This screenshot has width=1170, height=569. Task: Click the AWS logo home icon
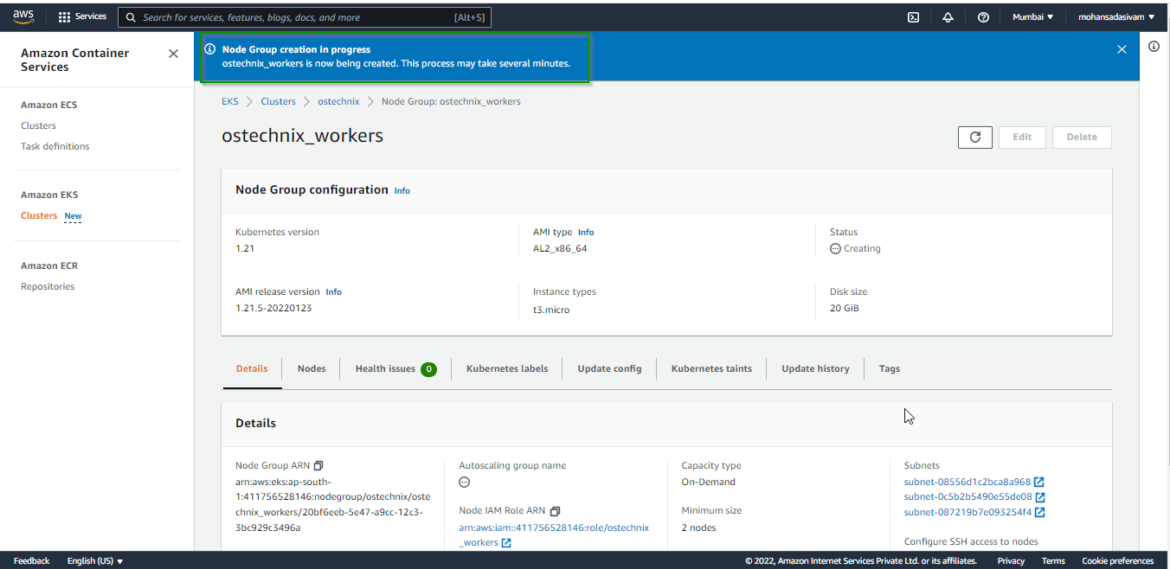[x=23, y=17]
